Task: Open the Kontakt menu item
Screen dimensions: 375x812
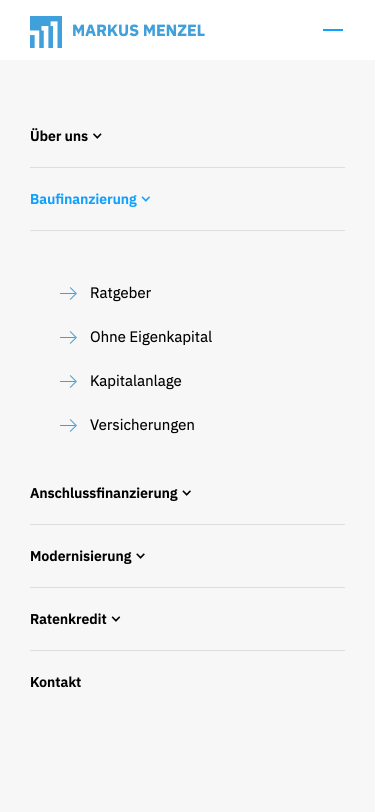Action: (56, 682)
